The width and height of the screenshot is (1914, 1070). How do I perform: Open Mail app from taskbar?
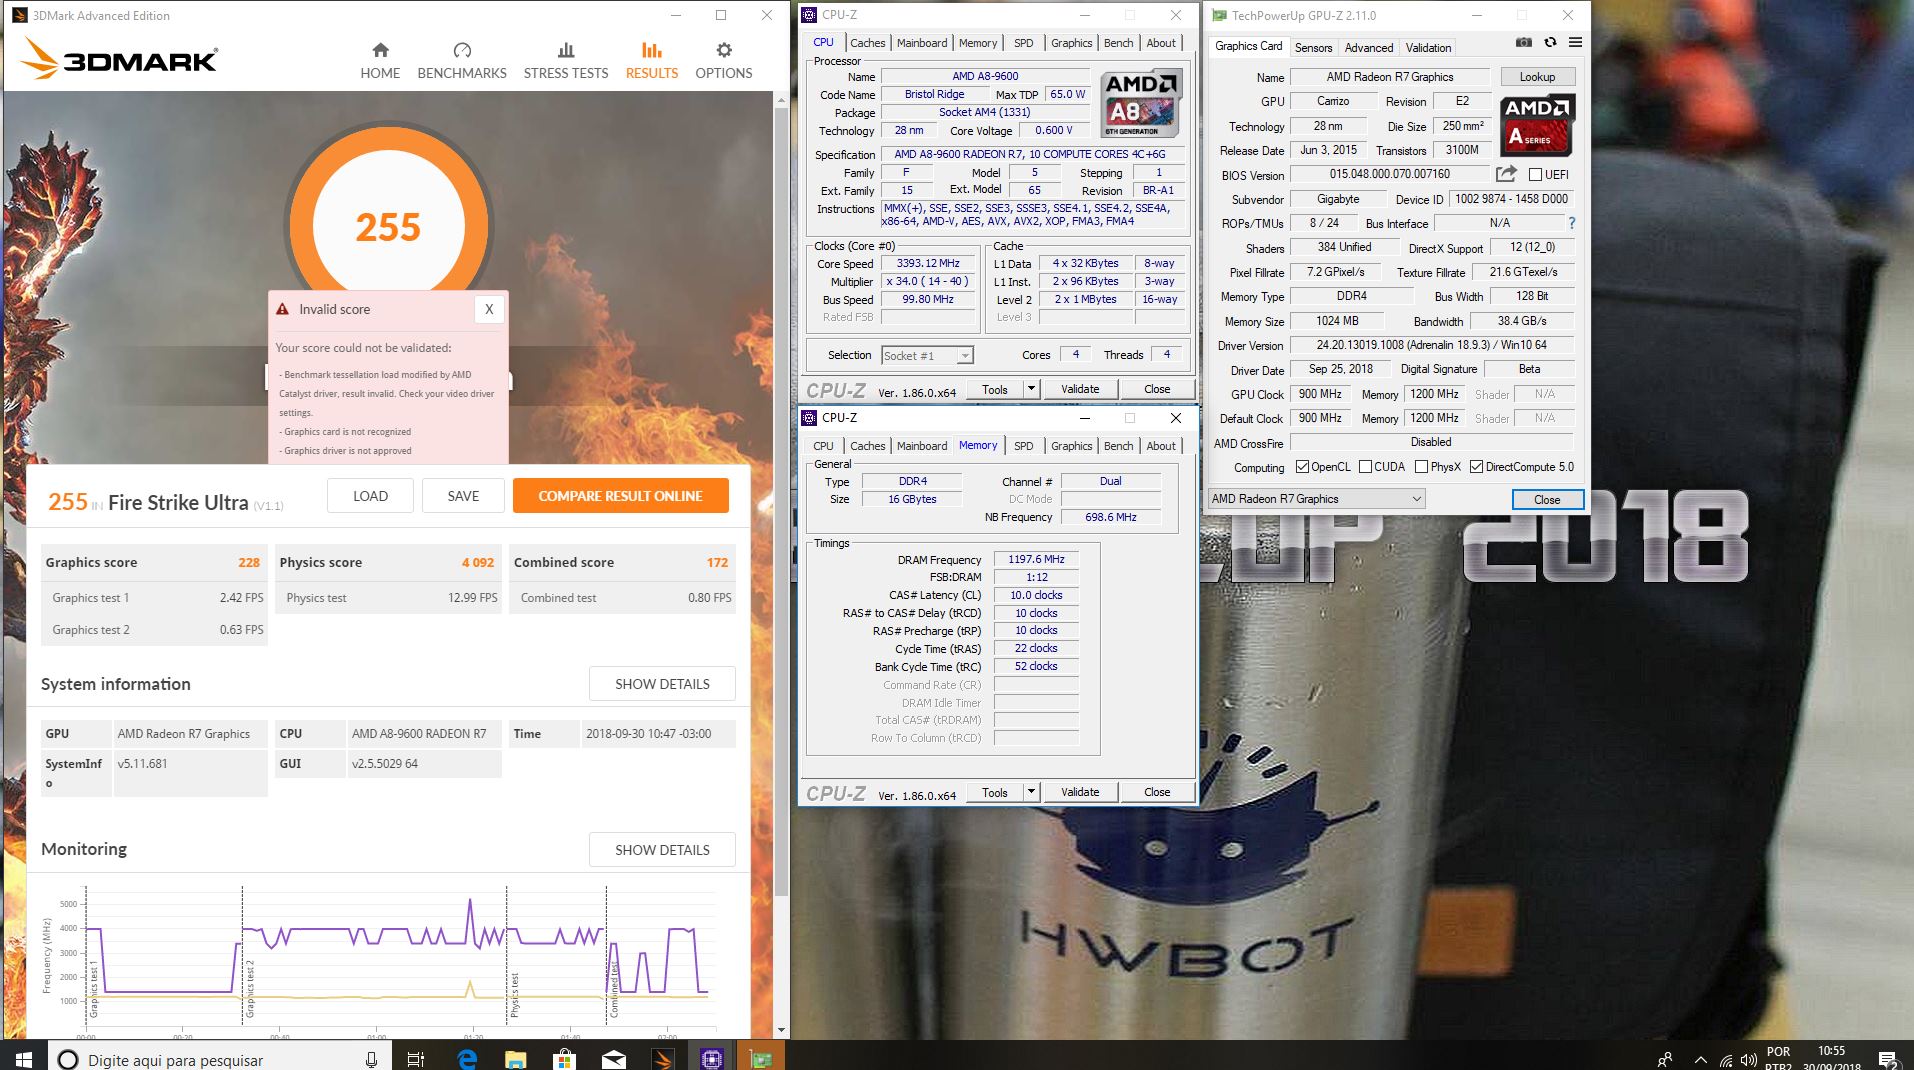(613, 1058)
